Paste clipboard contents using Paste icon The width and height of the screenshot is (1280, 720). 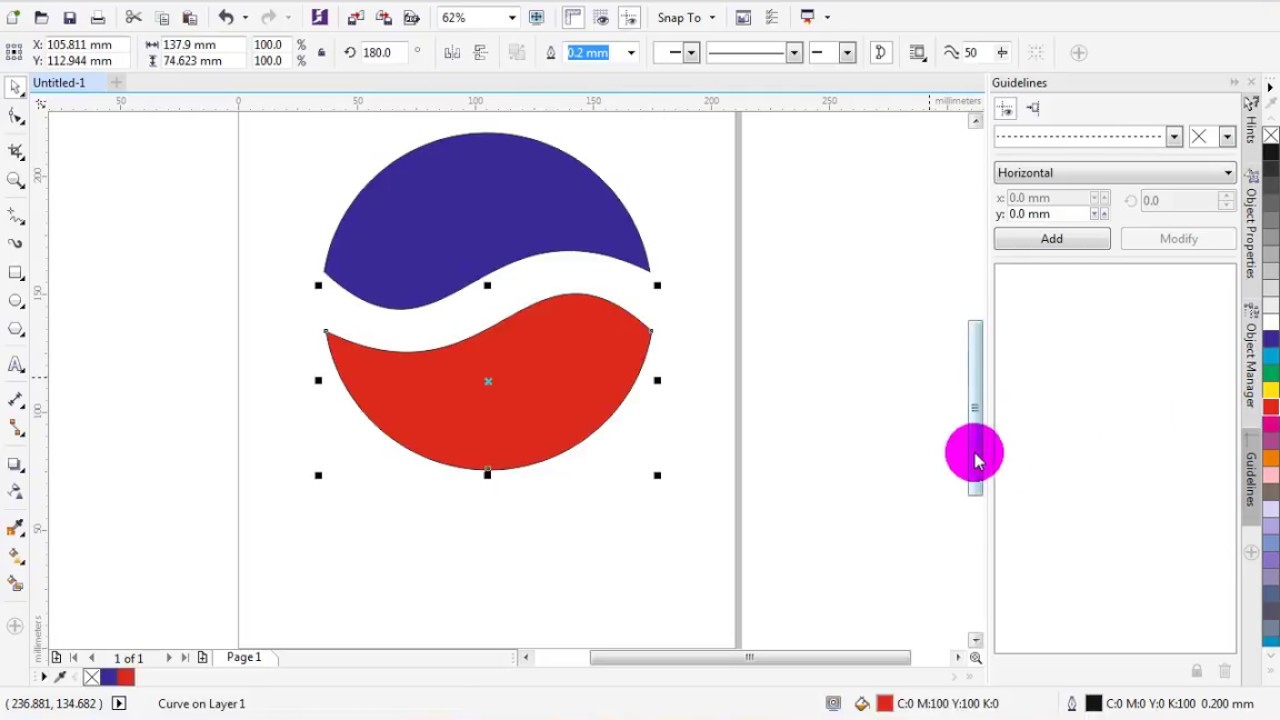190,18
